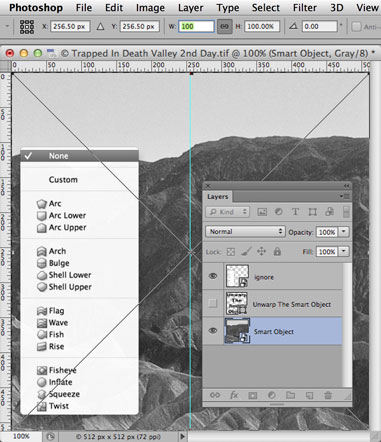The height and width of the screenshot is (442, 381).
Task: Click the reference point location grid icon
Action: click(x=27, y=27)
